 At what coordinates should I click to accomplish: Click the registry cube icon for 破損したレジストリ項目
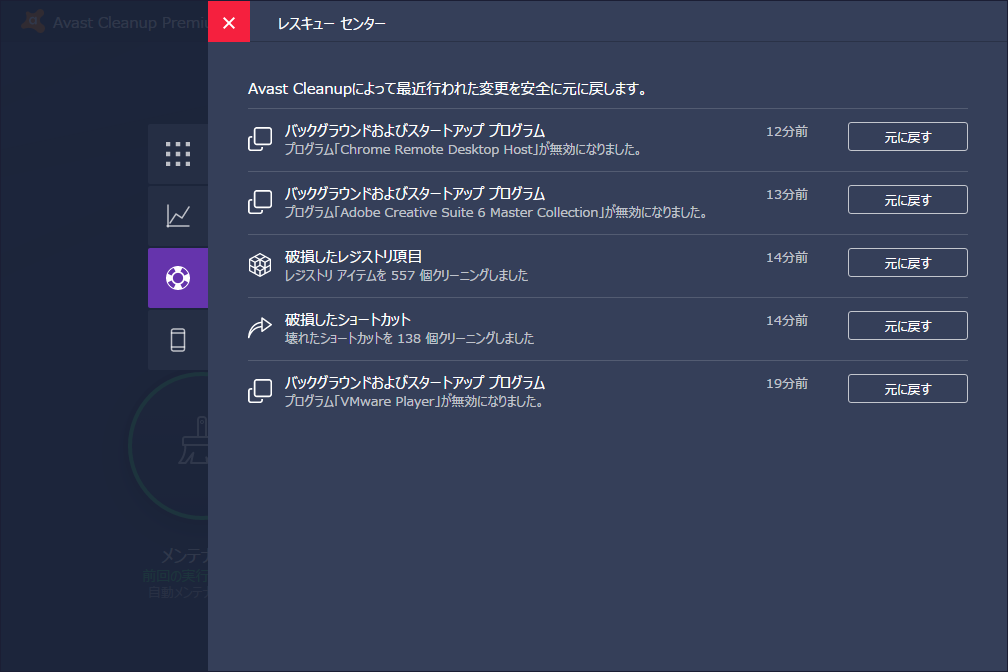point(260,265)
